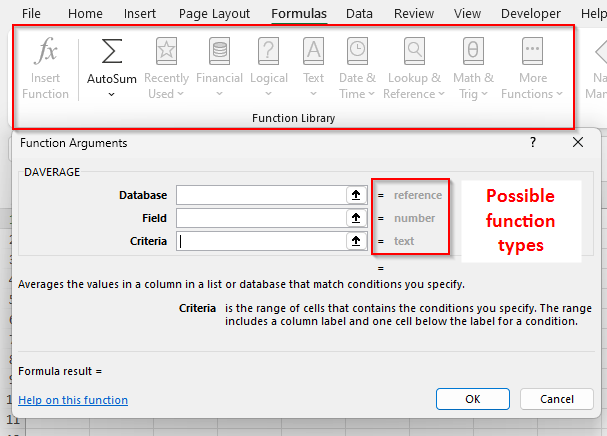Expand the AutoSum dropdown arrow
This screenshot has height=436, width=607.
tap(111, 94)
